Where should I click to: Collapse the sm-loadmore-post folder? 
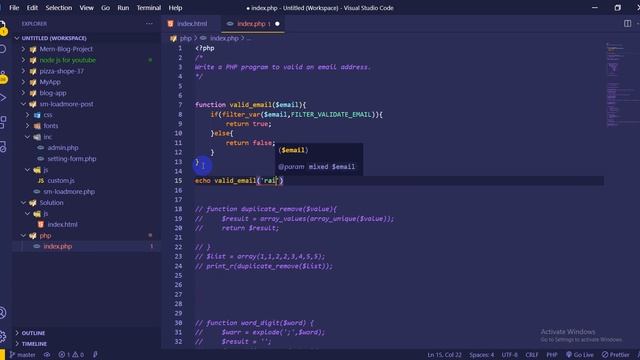tap(66, 104)
